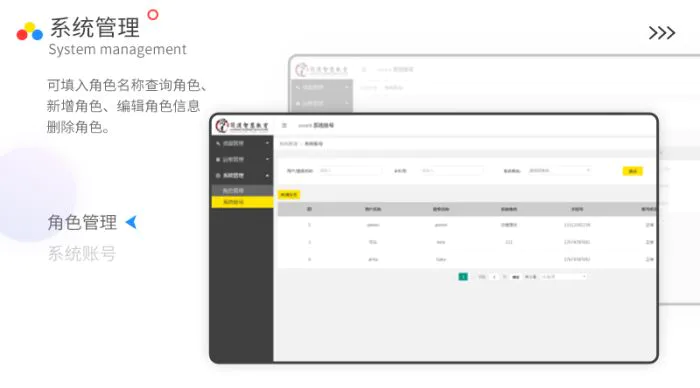Click the wrench icon of the first sidebar menu
This screenshot has width=700, height=388.
[218, 143]
